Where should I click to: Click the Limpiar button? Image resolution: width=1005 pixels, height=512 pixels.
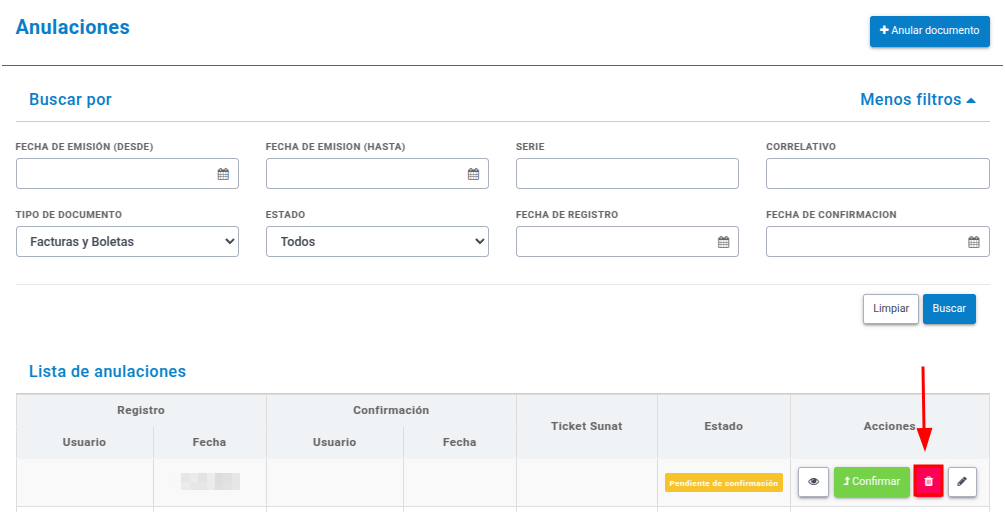point(891,309)
